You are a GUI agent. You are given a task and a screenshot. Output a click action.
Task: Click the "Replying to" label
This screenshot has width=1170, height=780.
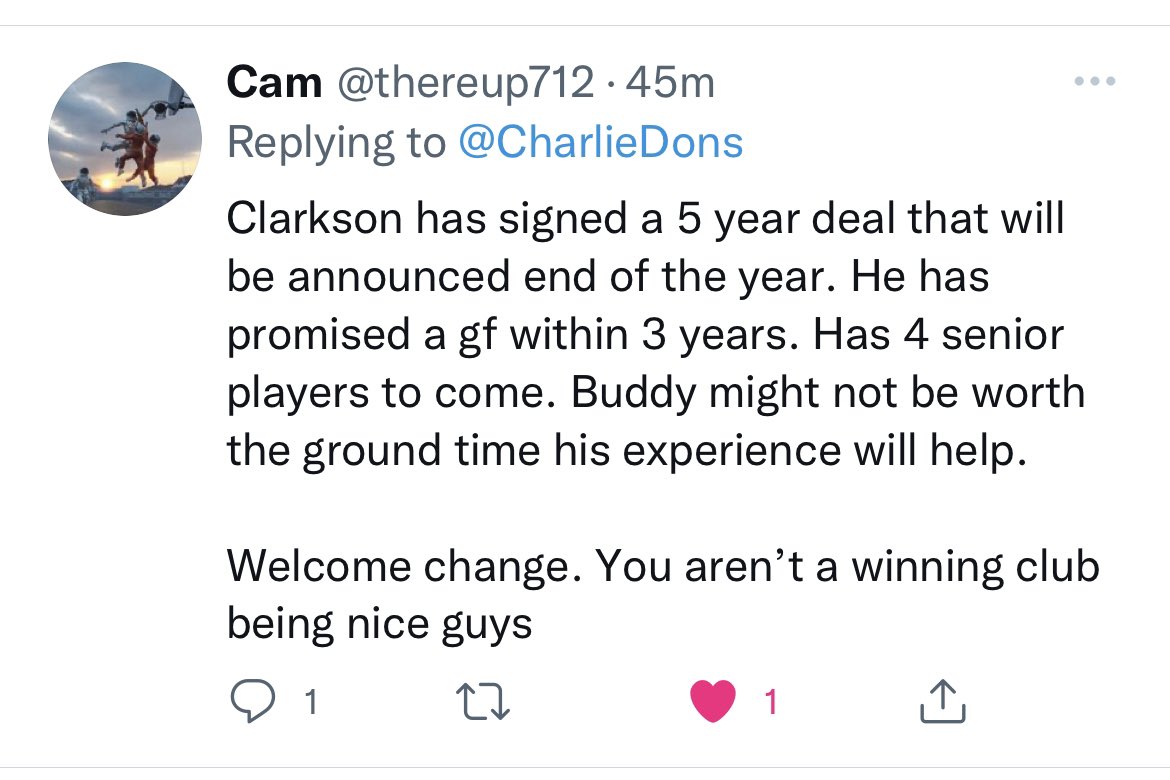pos(336,142)
